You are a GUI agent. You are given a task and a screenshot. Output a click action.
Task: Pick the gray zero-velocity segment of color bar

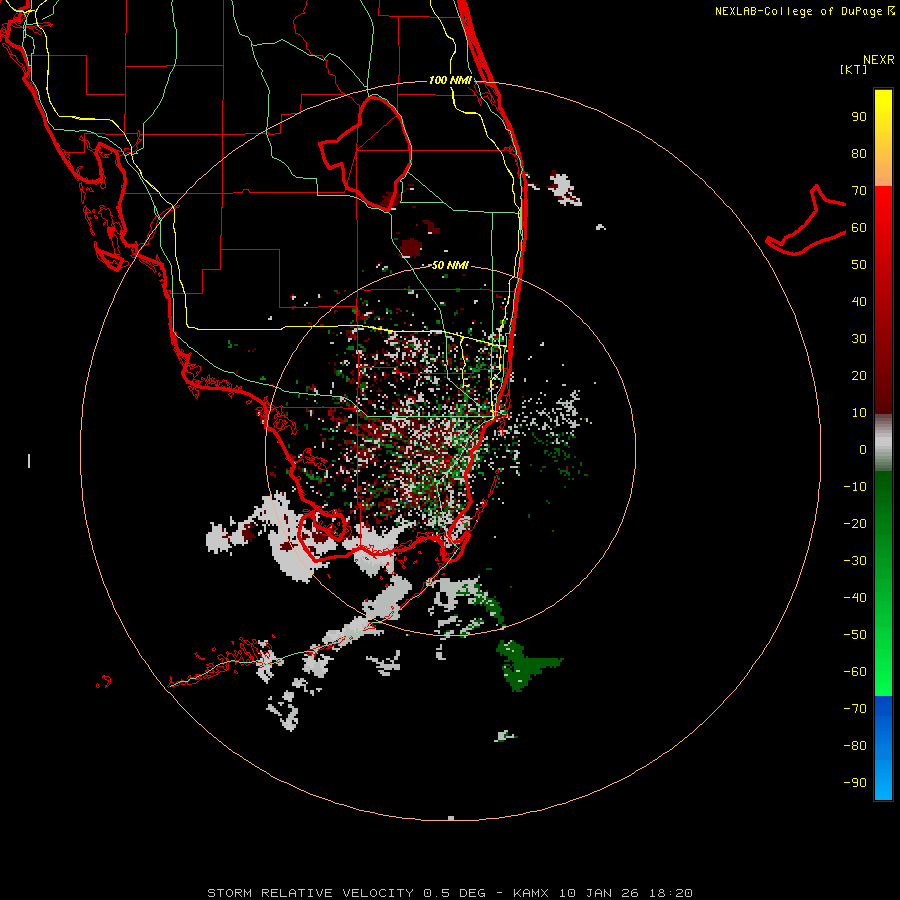click(x=883, y=443)
